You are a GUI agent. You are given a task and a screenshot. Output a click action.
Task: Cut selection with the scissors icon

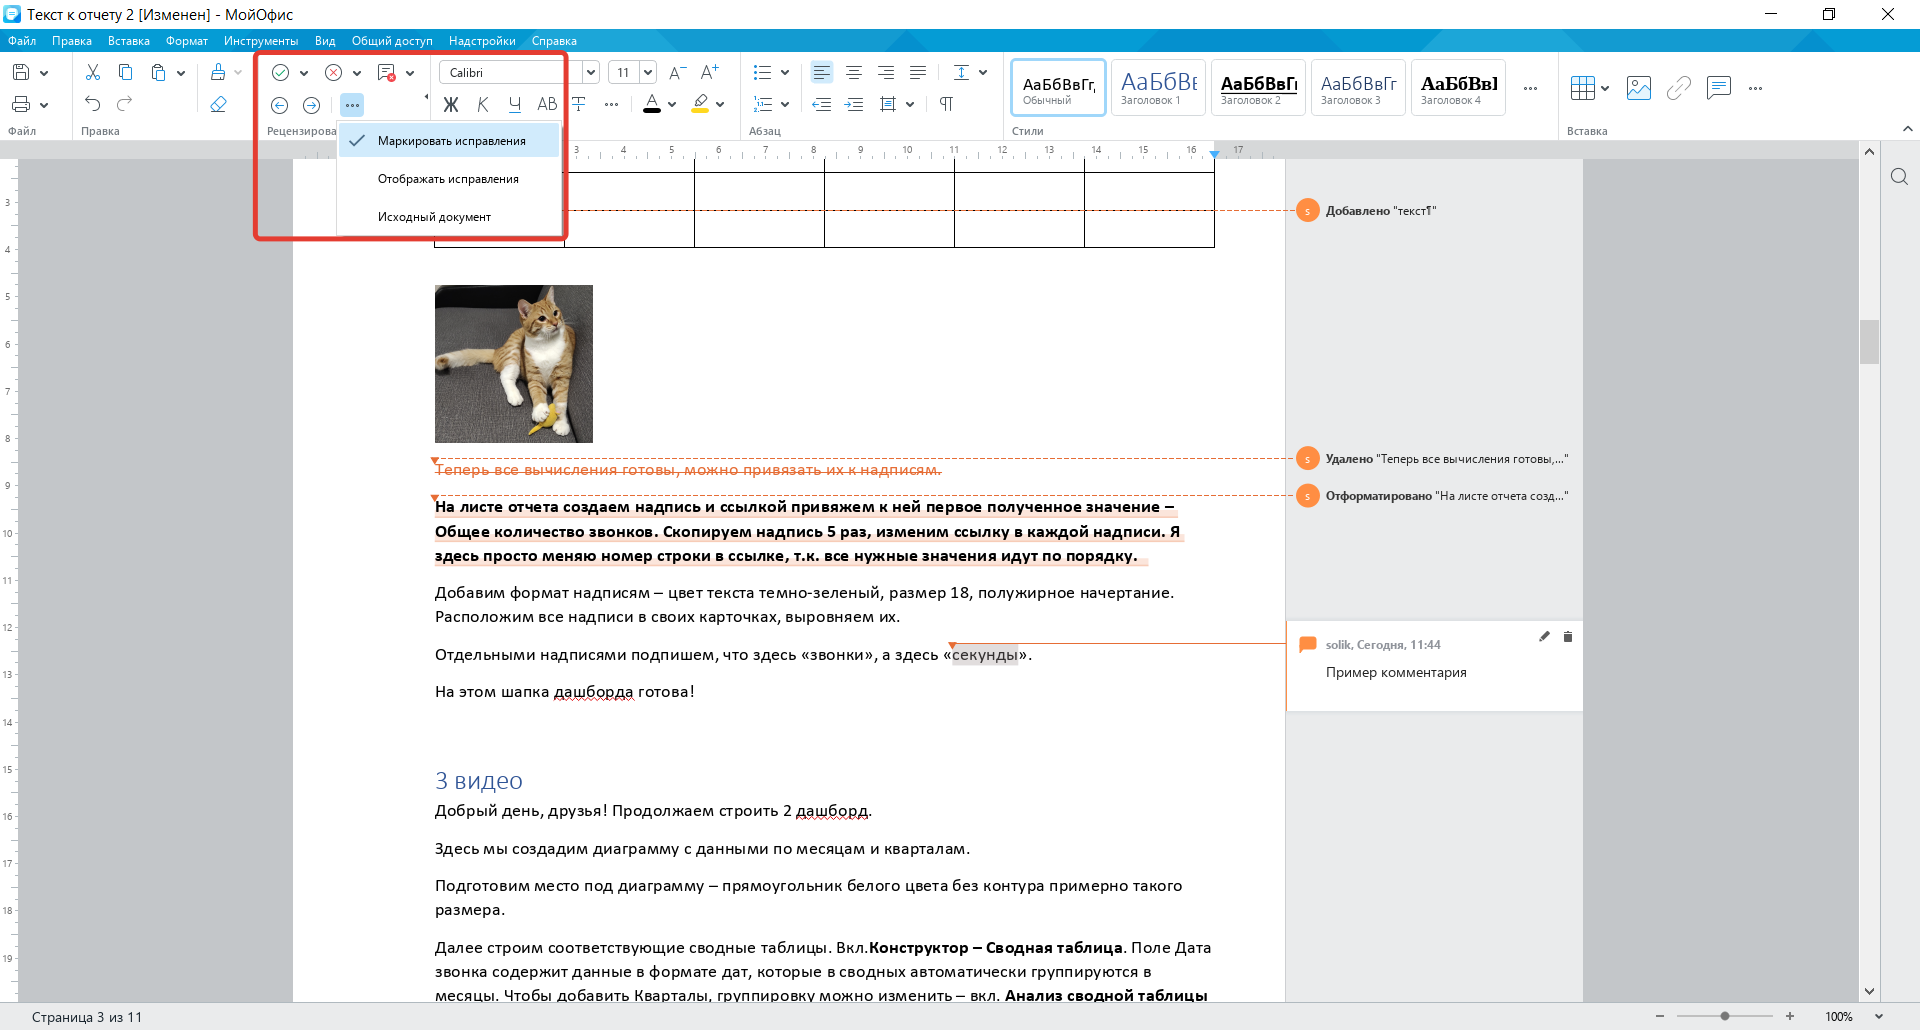(x=93, y=72)
